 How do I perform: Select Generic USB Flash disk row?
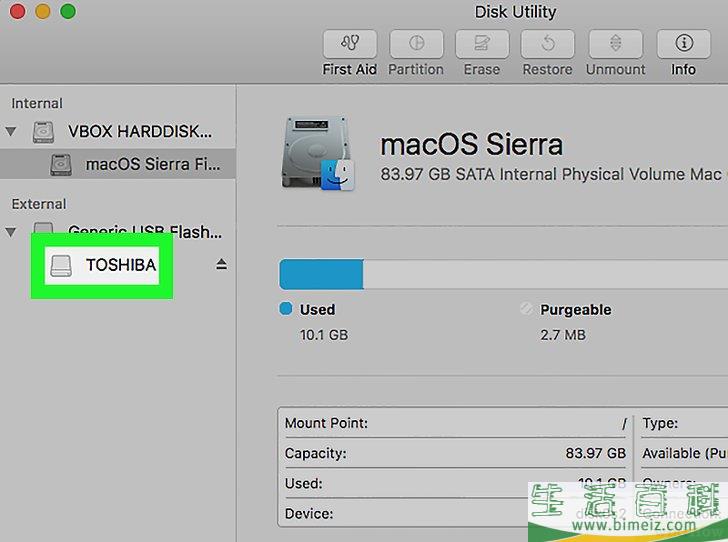118,231
